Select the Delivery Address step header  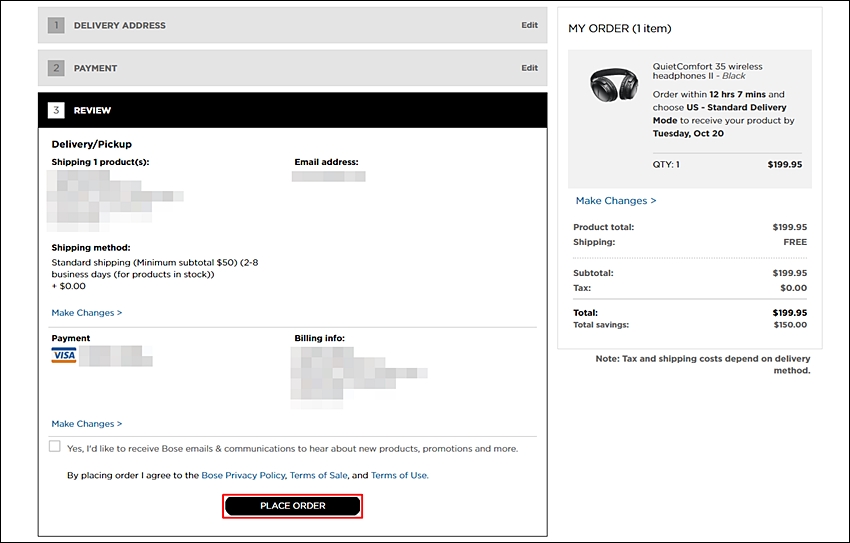(293, 25)
